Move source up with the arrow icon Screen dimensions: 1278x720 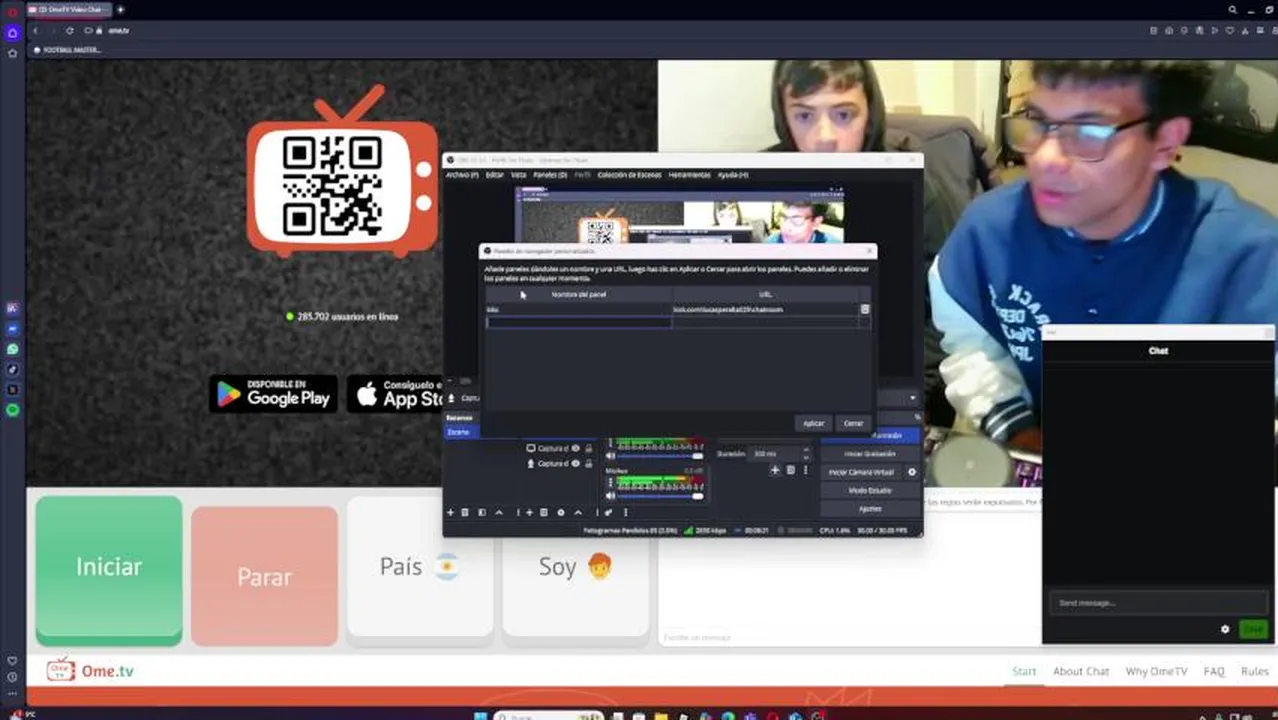578,512
